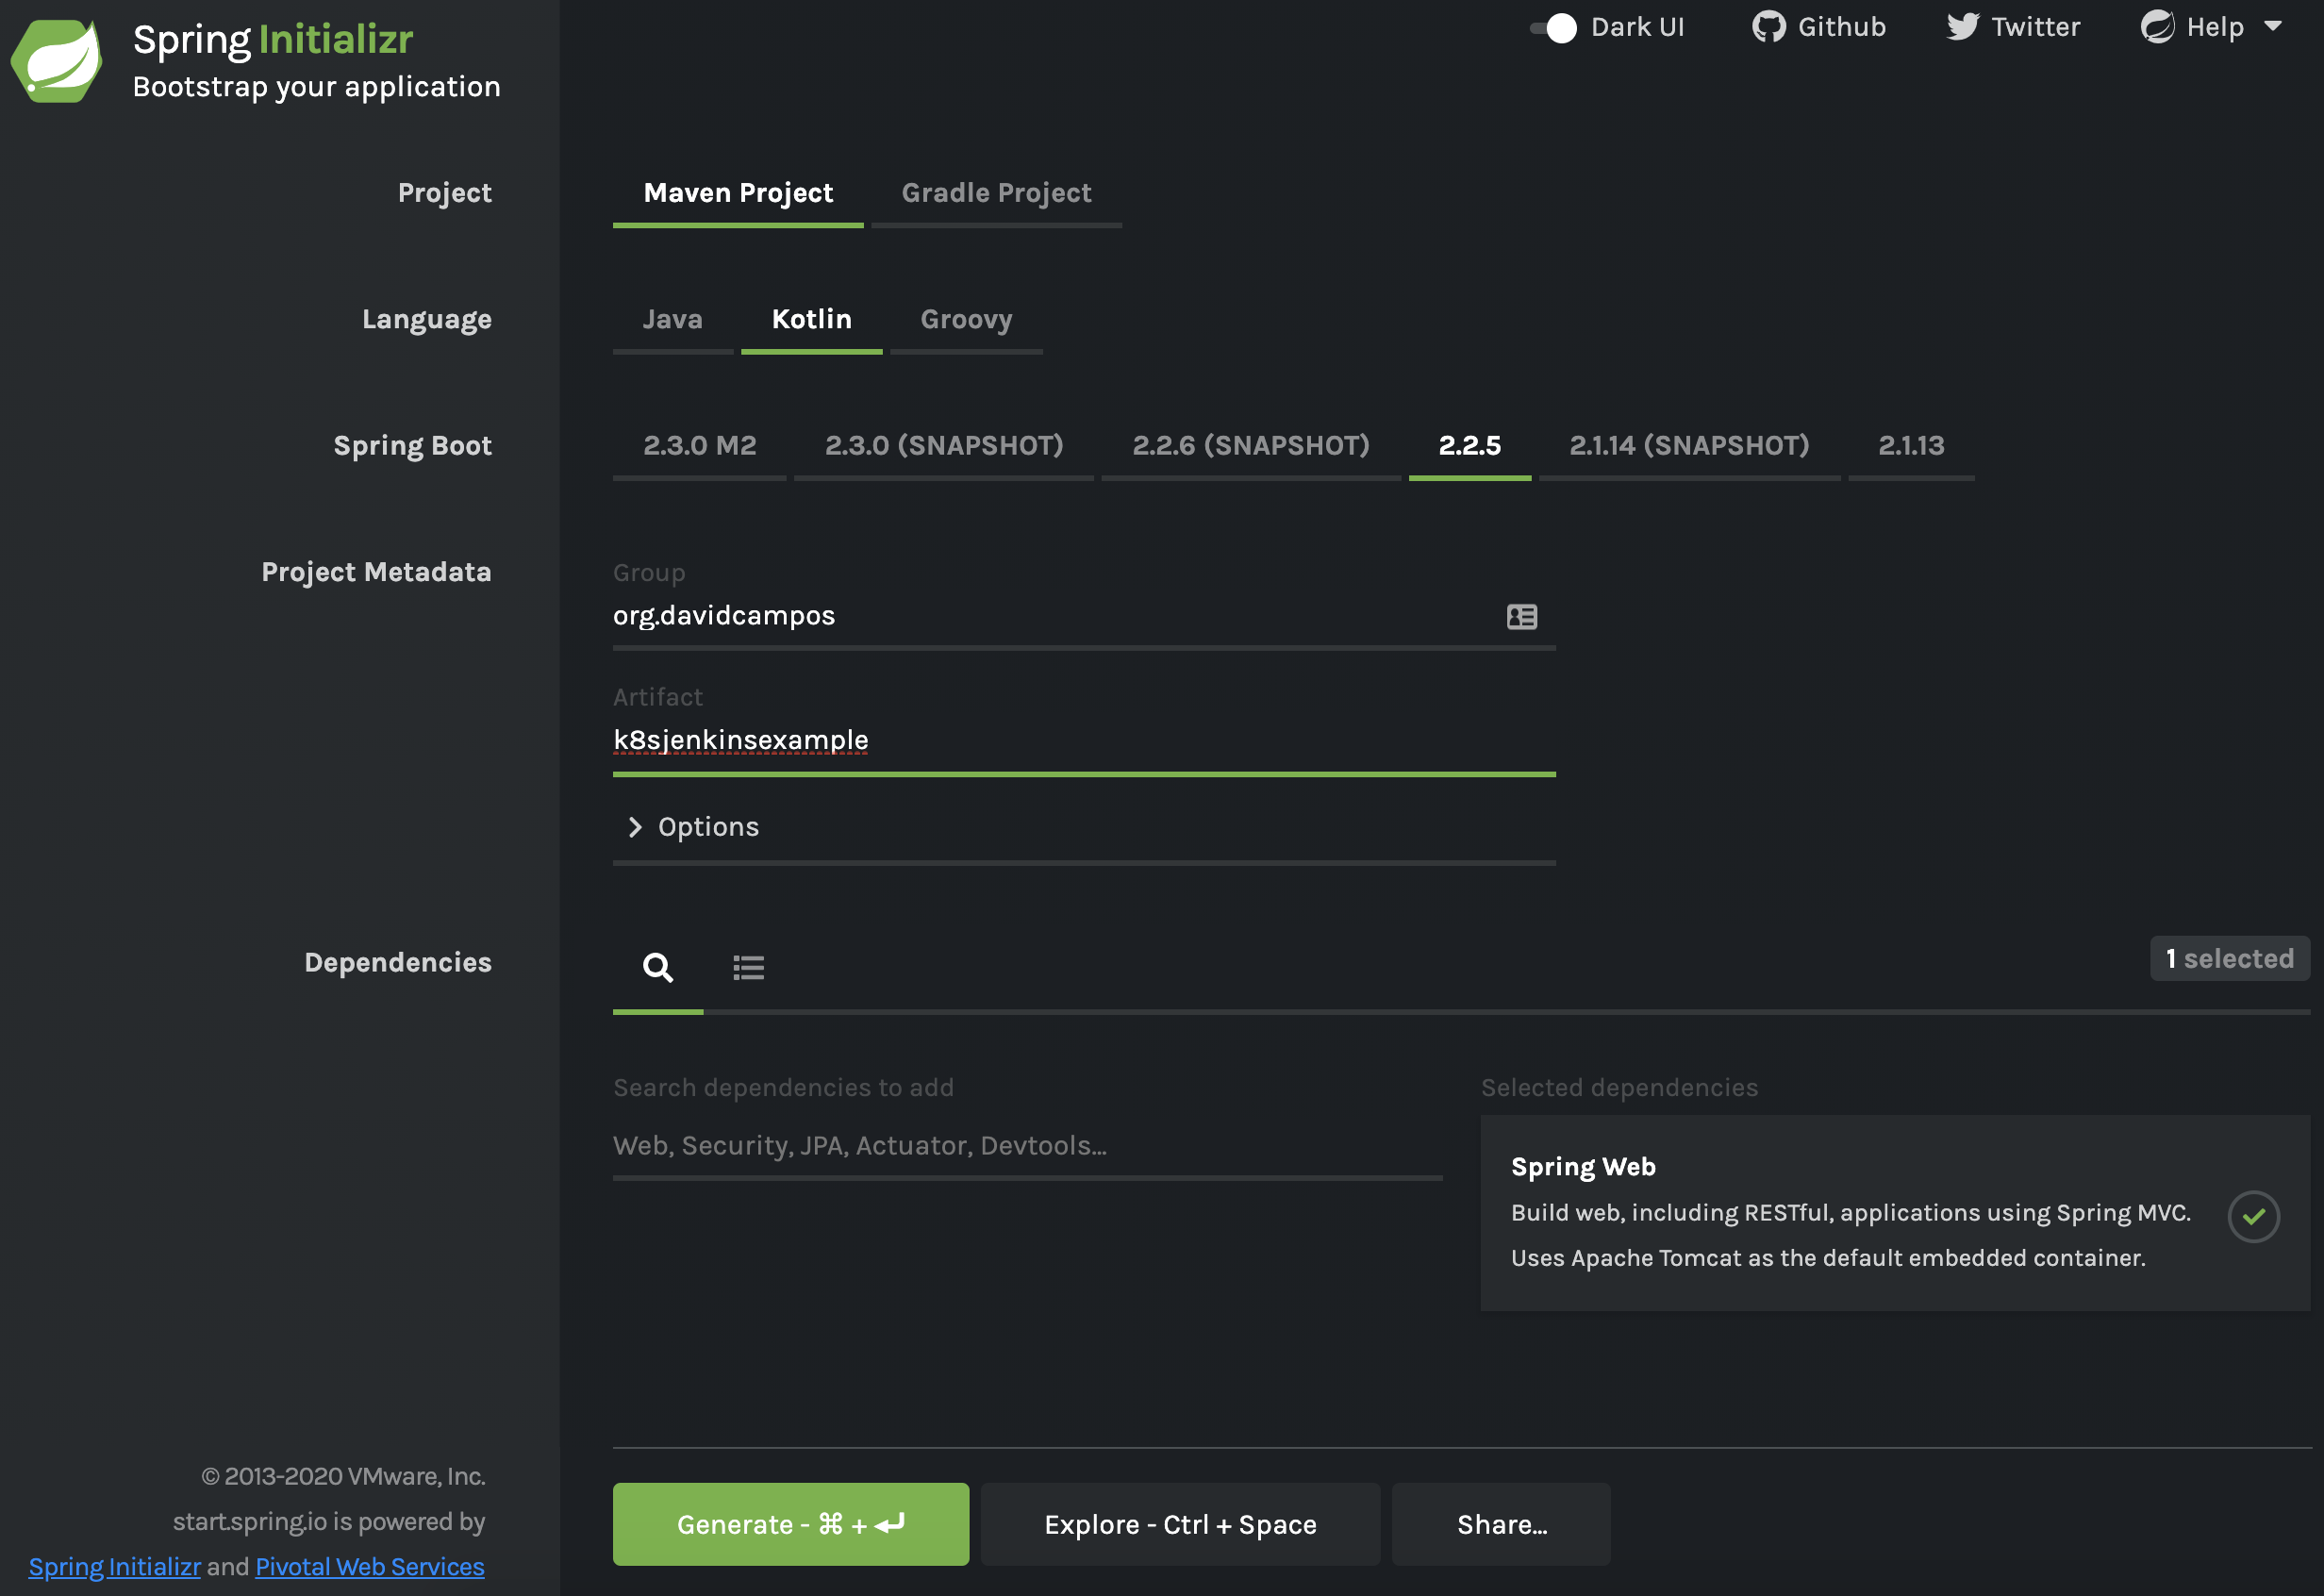Click the search dependencies icon
The width and height of the screenshot is (2324, 1596).
point(657,966)
